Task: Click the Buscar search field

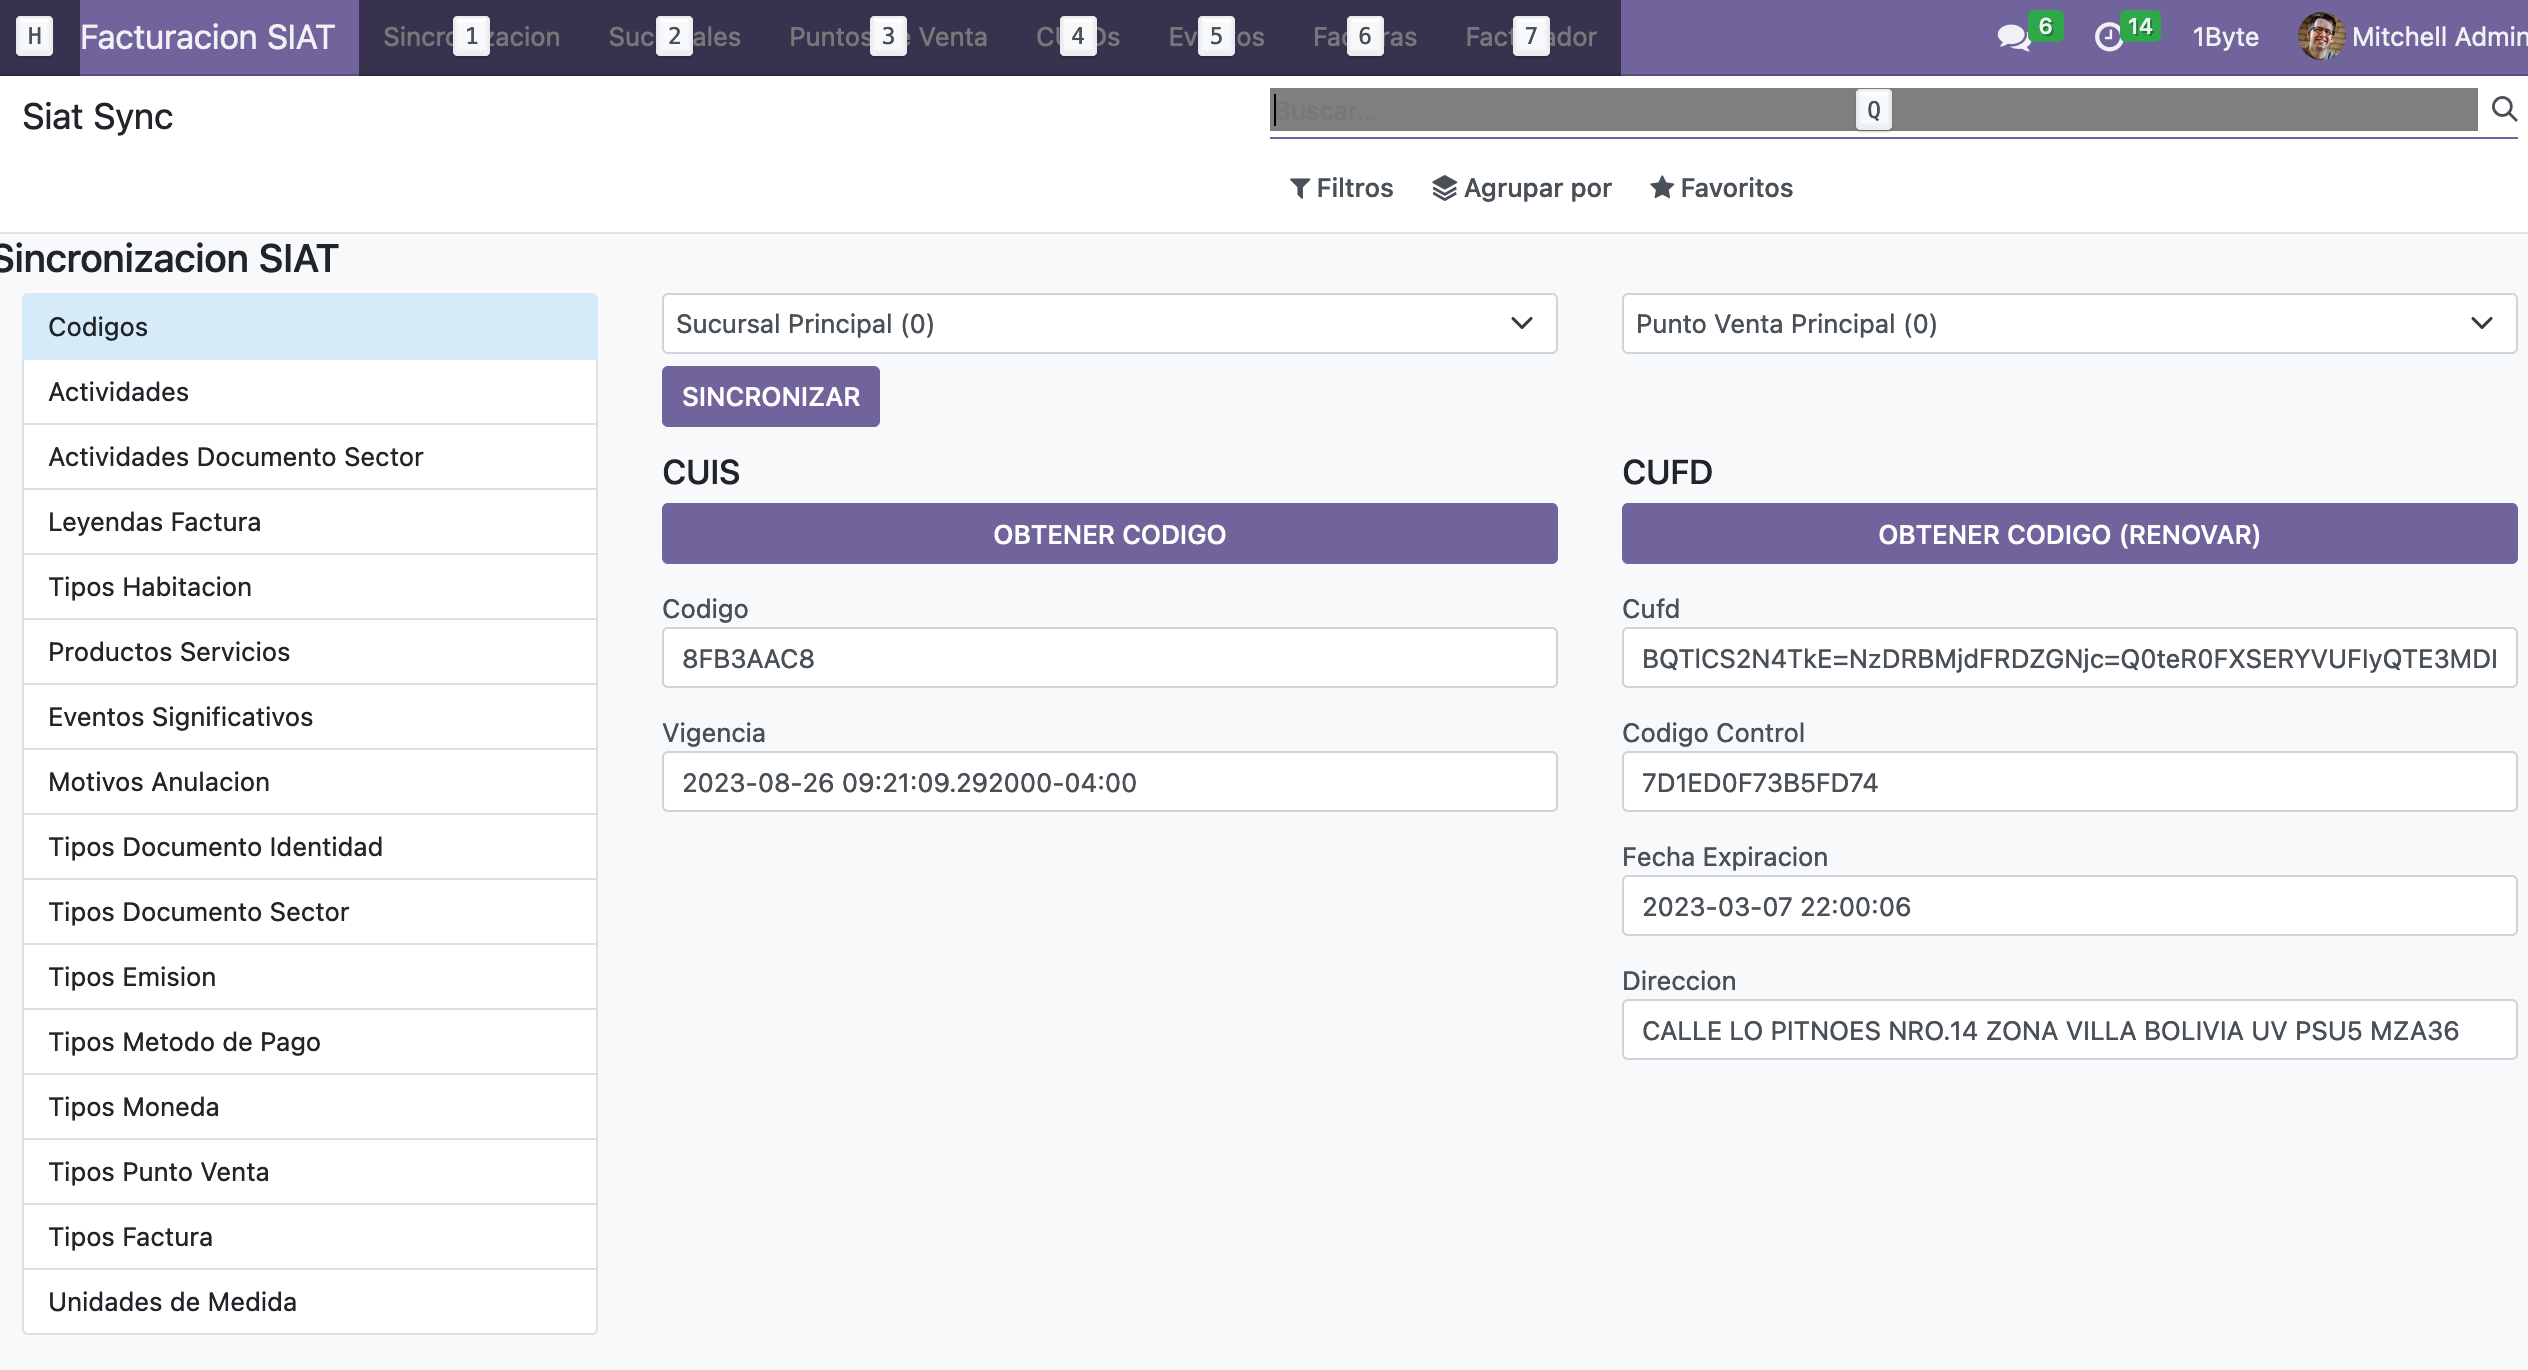Action: [x=1560, y=110]
